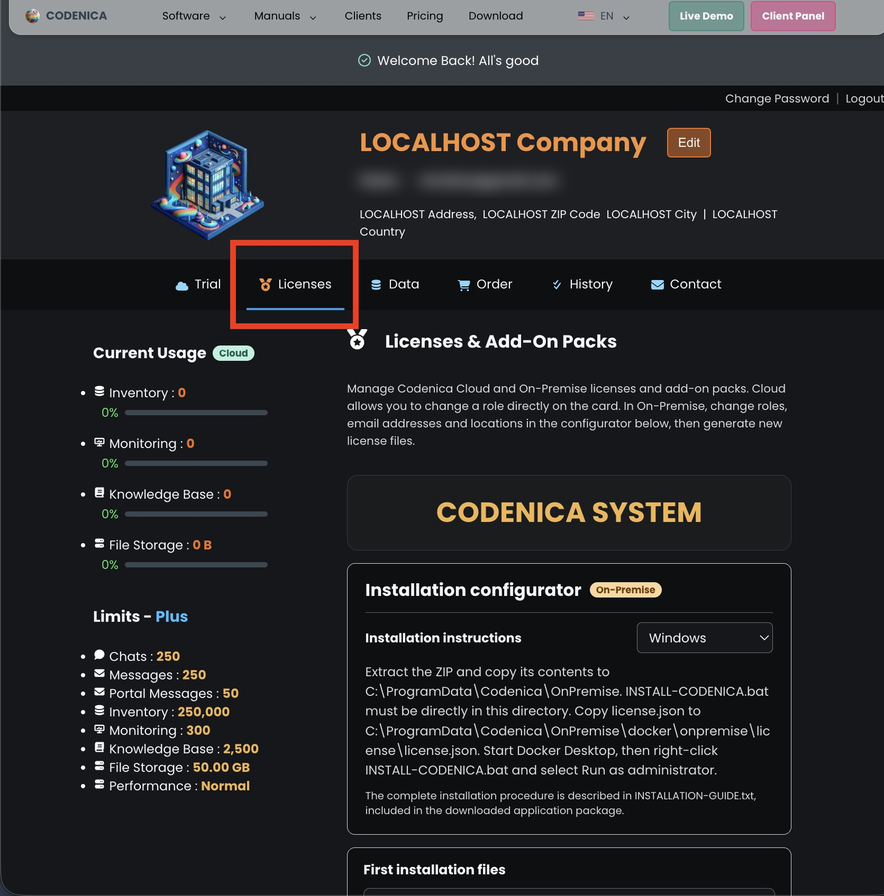Image resolution: width=884 pixels, height=896 pixels.
Task: Click the Change Password link
Action: (x=777, y=98)
